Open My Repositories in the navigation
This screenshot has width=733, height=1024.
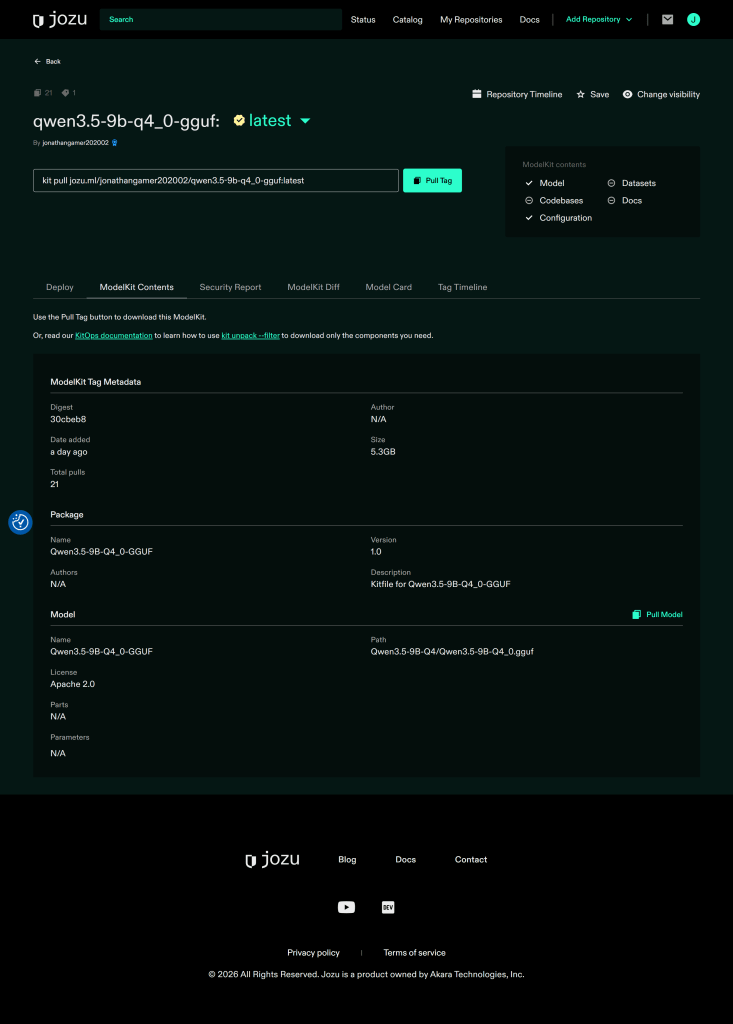coord(471,20)
